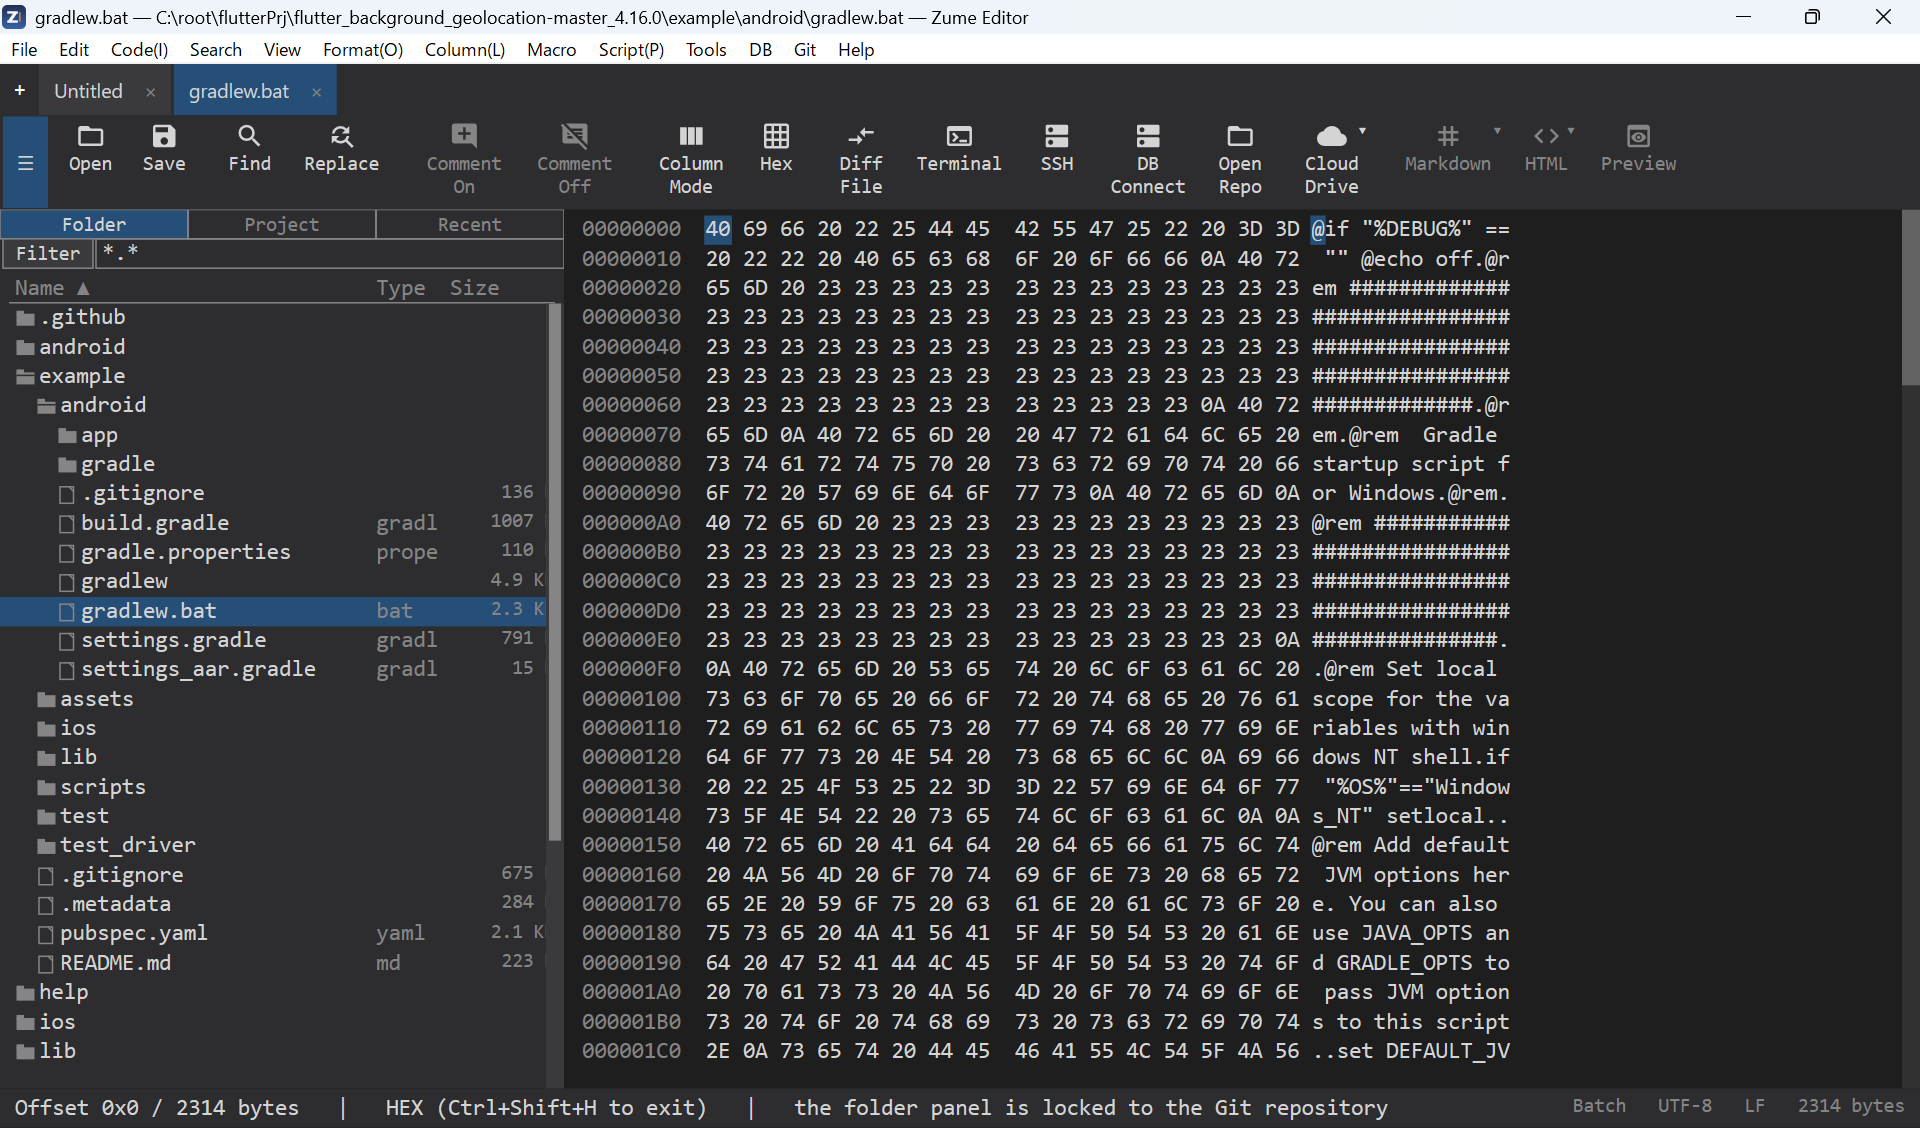Open the Cloud Drive tool

tap(1331, 160)
